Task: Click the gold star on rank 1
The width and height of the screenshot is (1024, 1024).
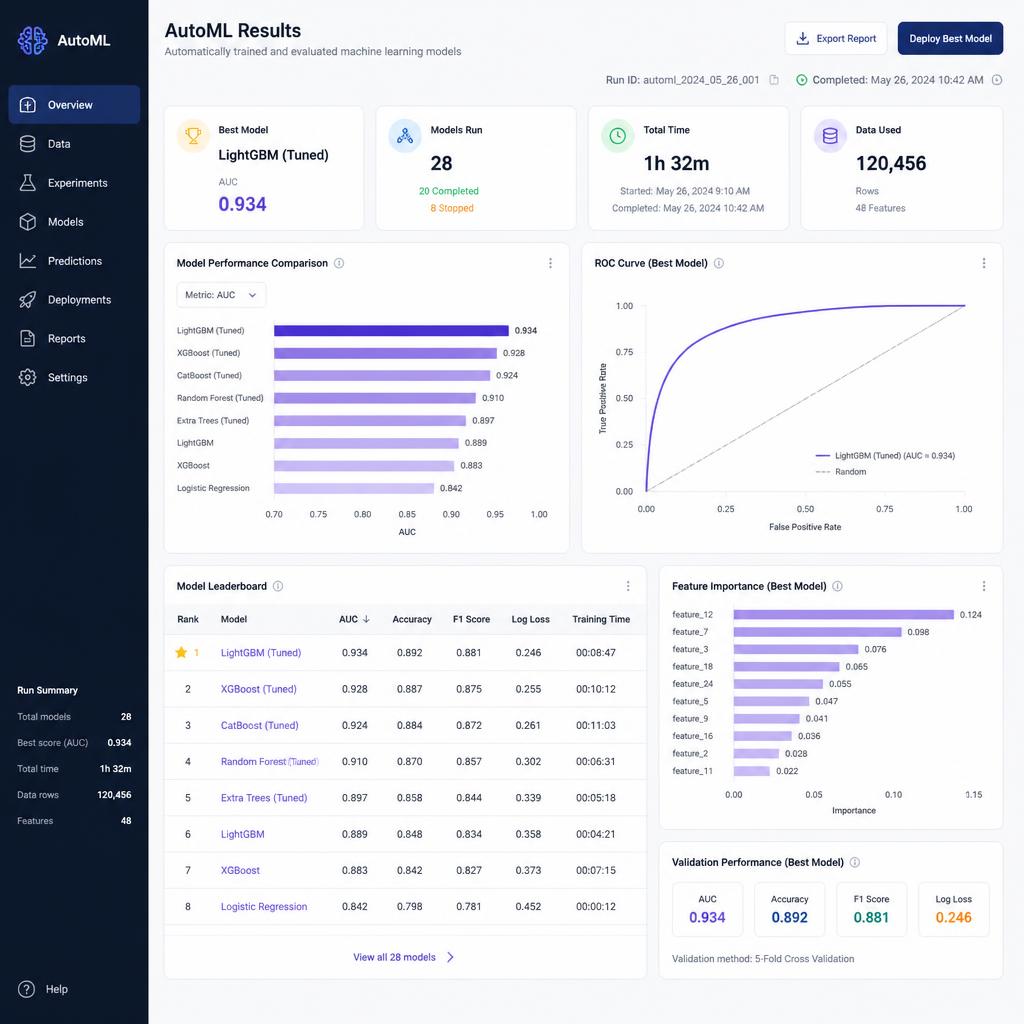Action: click(x=181, y=652)
